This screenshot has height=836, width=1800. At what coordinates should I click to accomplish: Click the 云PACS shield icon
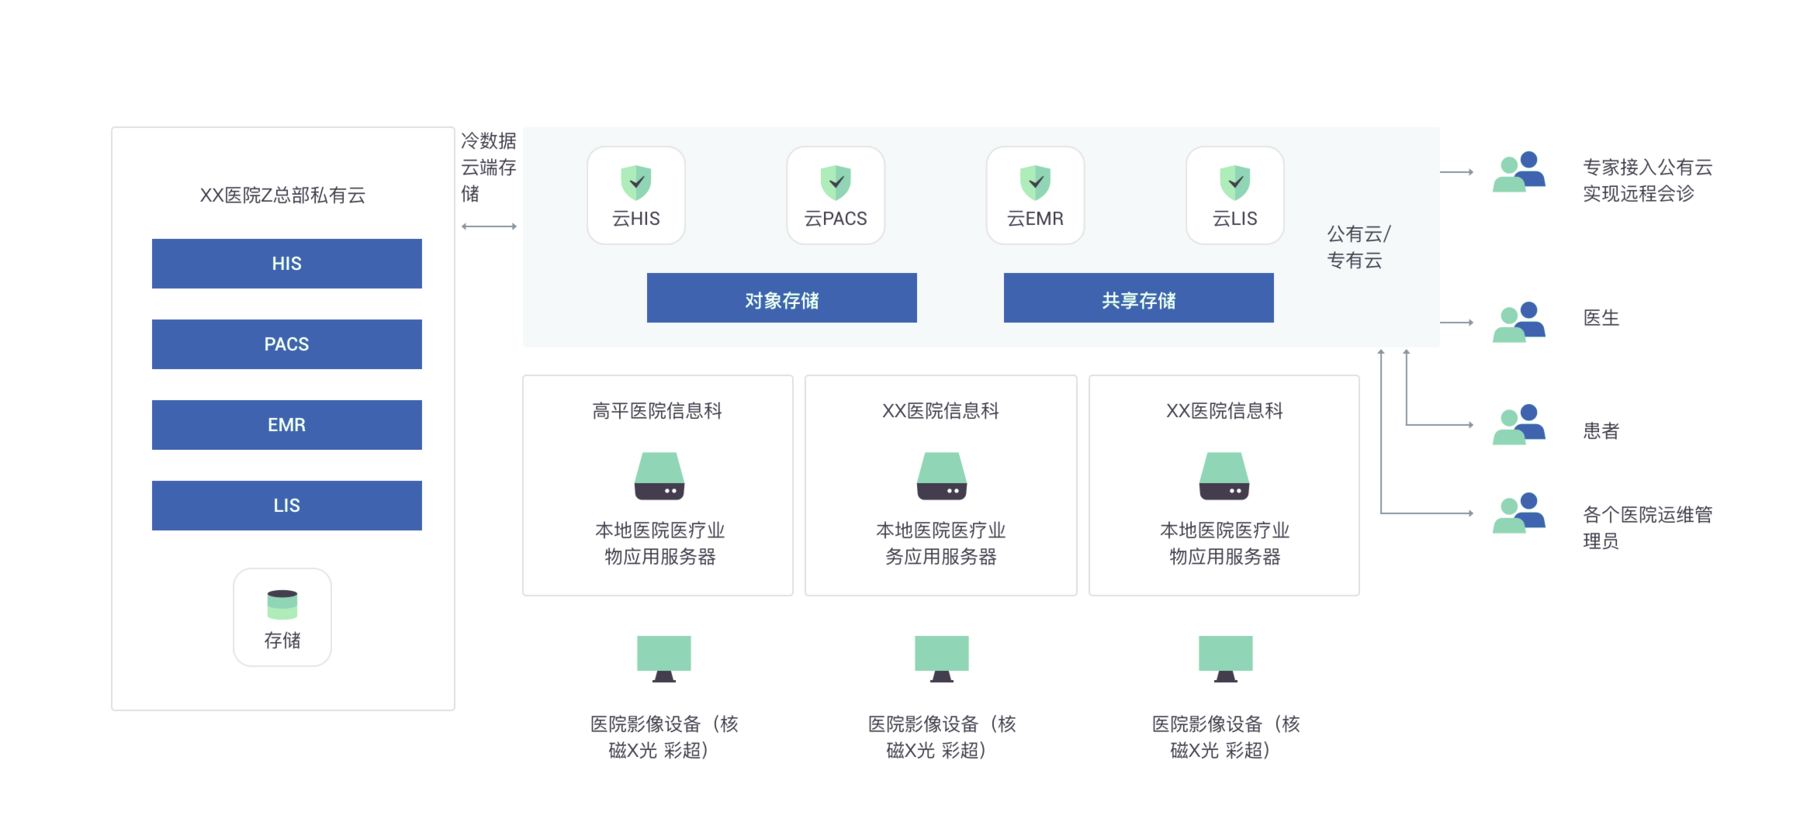pyautogui.click(x=836, y=182)
